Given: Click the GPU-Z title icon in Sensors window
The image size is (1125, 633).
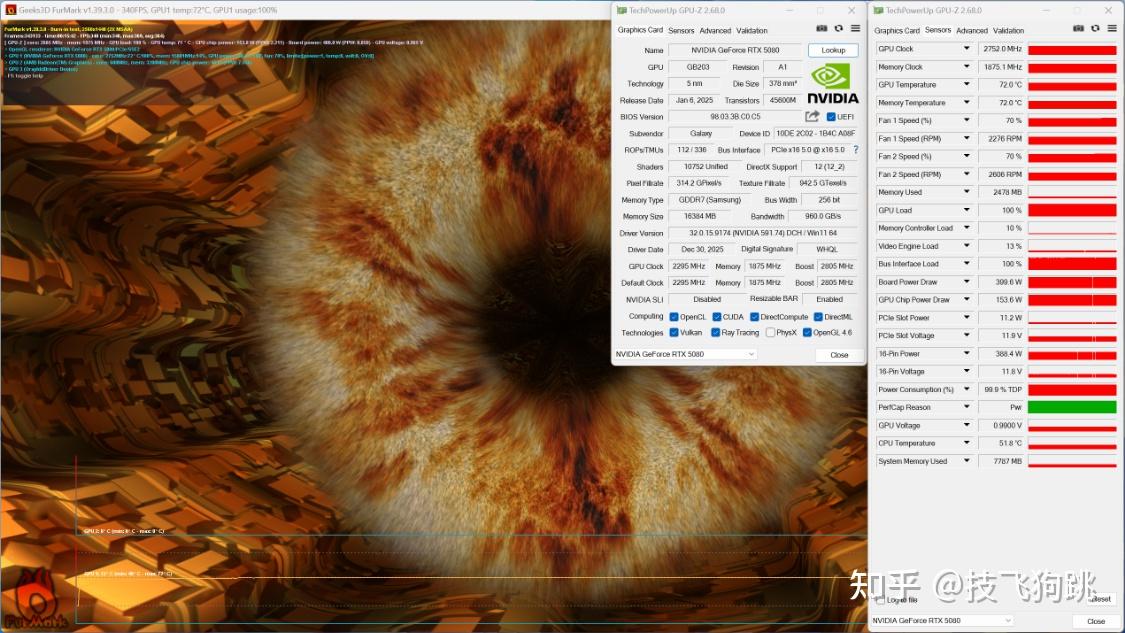Looking at the screenshot, I should point(878,10).
